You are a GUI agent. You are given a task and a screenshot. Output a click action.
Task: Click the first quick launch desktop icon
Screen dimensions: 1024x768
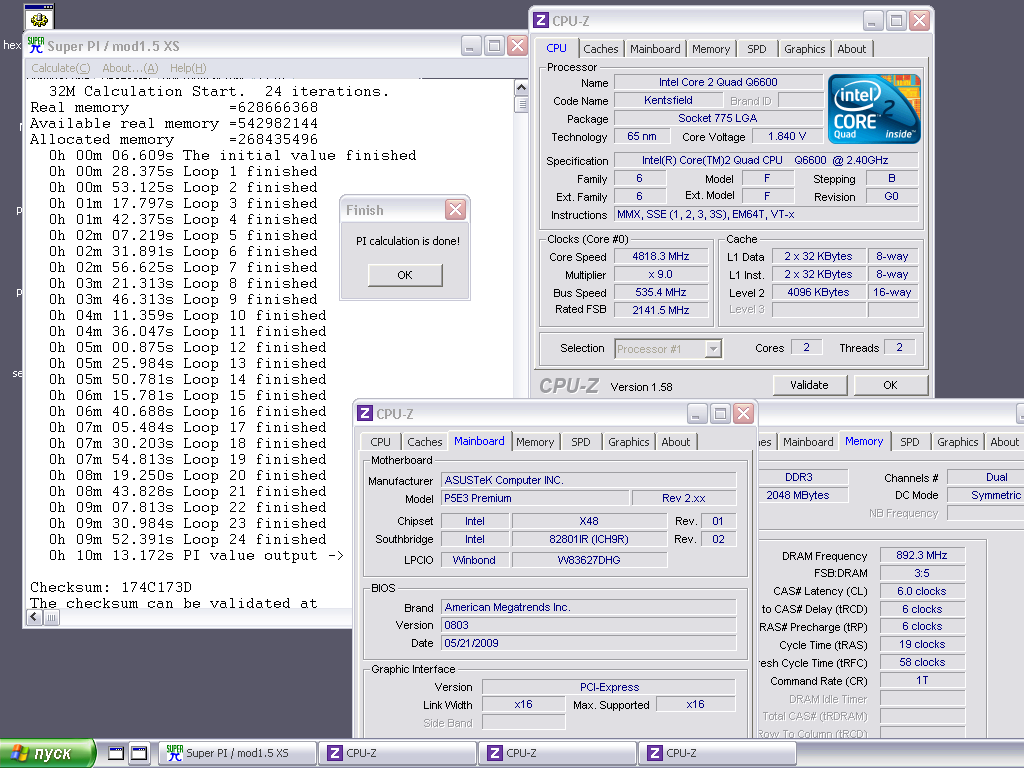(x=116, y=753)
